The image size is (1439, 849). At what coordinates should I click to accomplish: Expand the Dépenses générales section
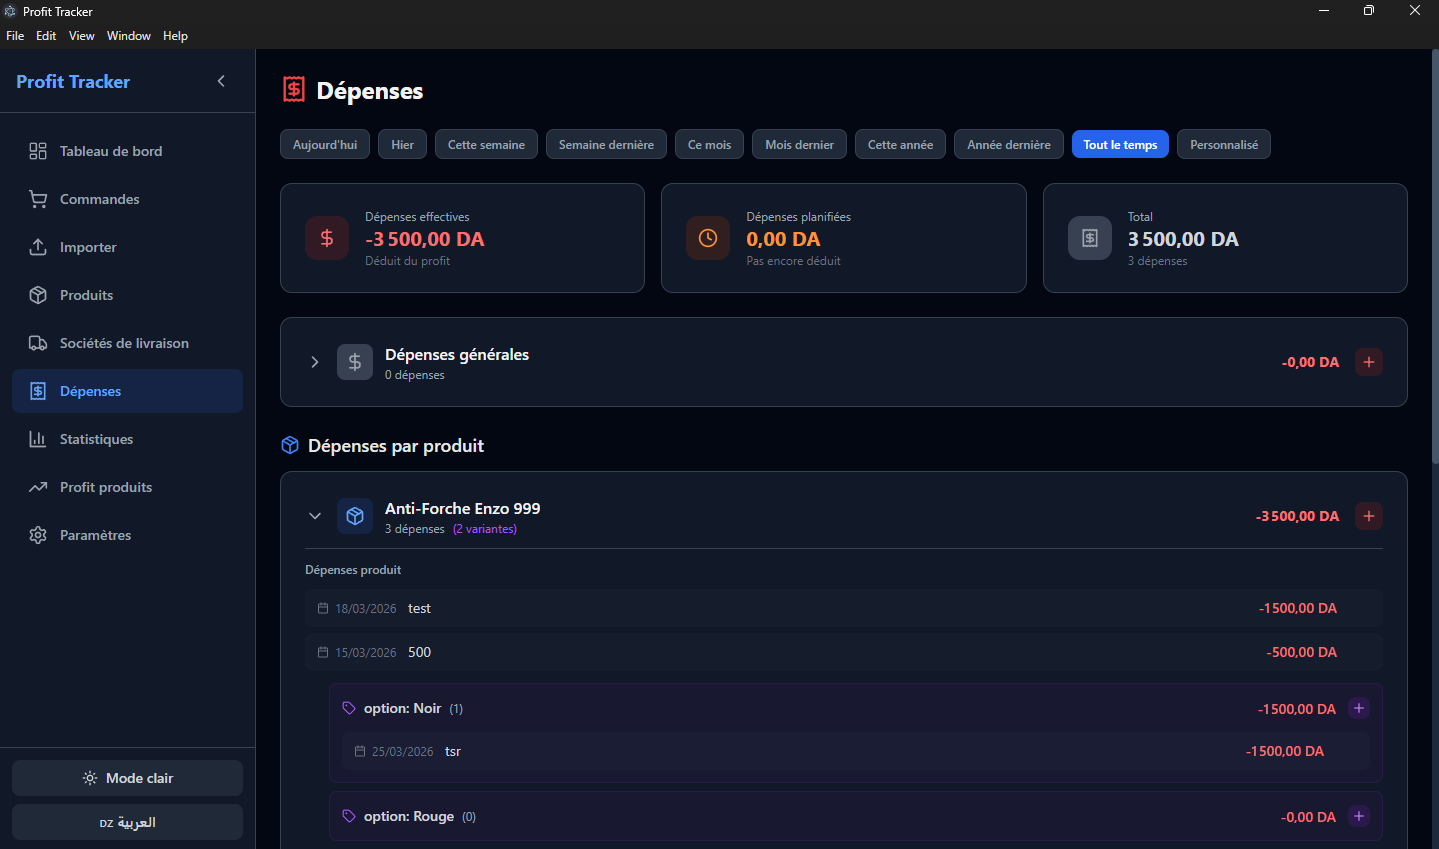coord(315,362)
